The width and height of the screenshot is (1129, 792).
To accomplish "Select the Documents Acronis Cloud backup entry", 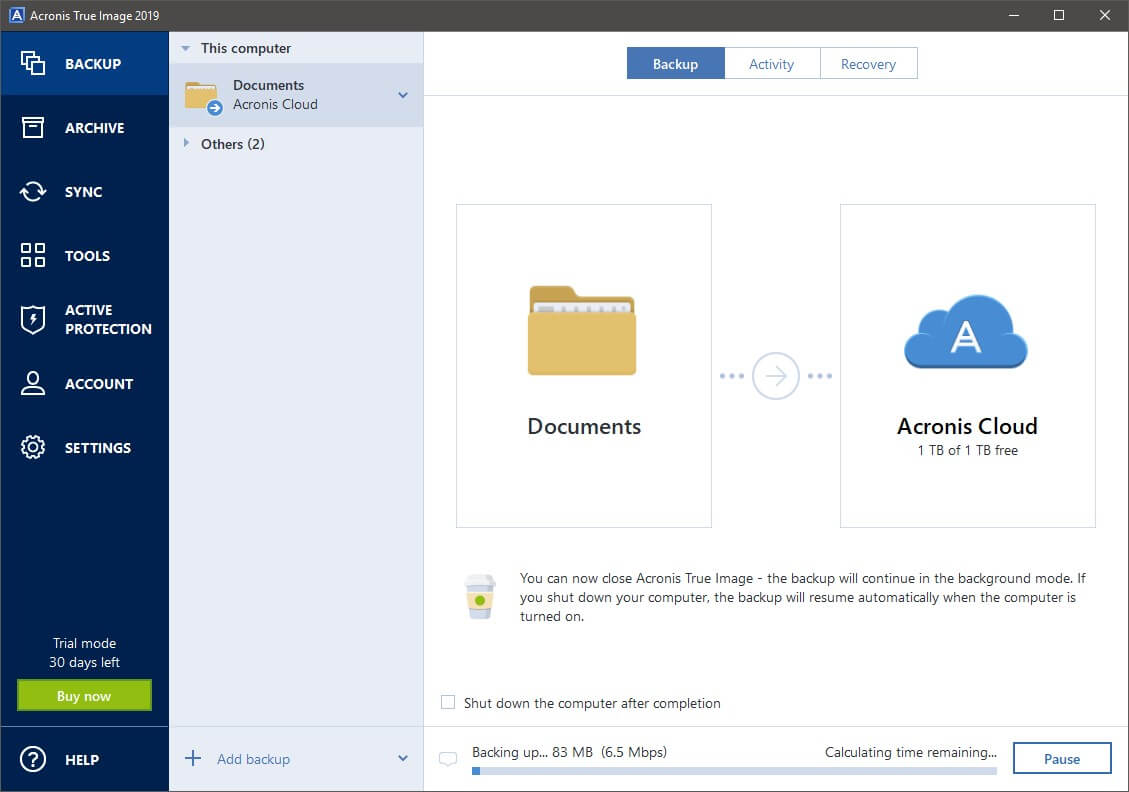I will 296,95.
